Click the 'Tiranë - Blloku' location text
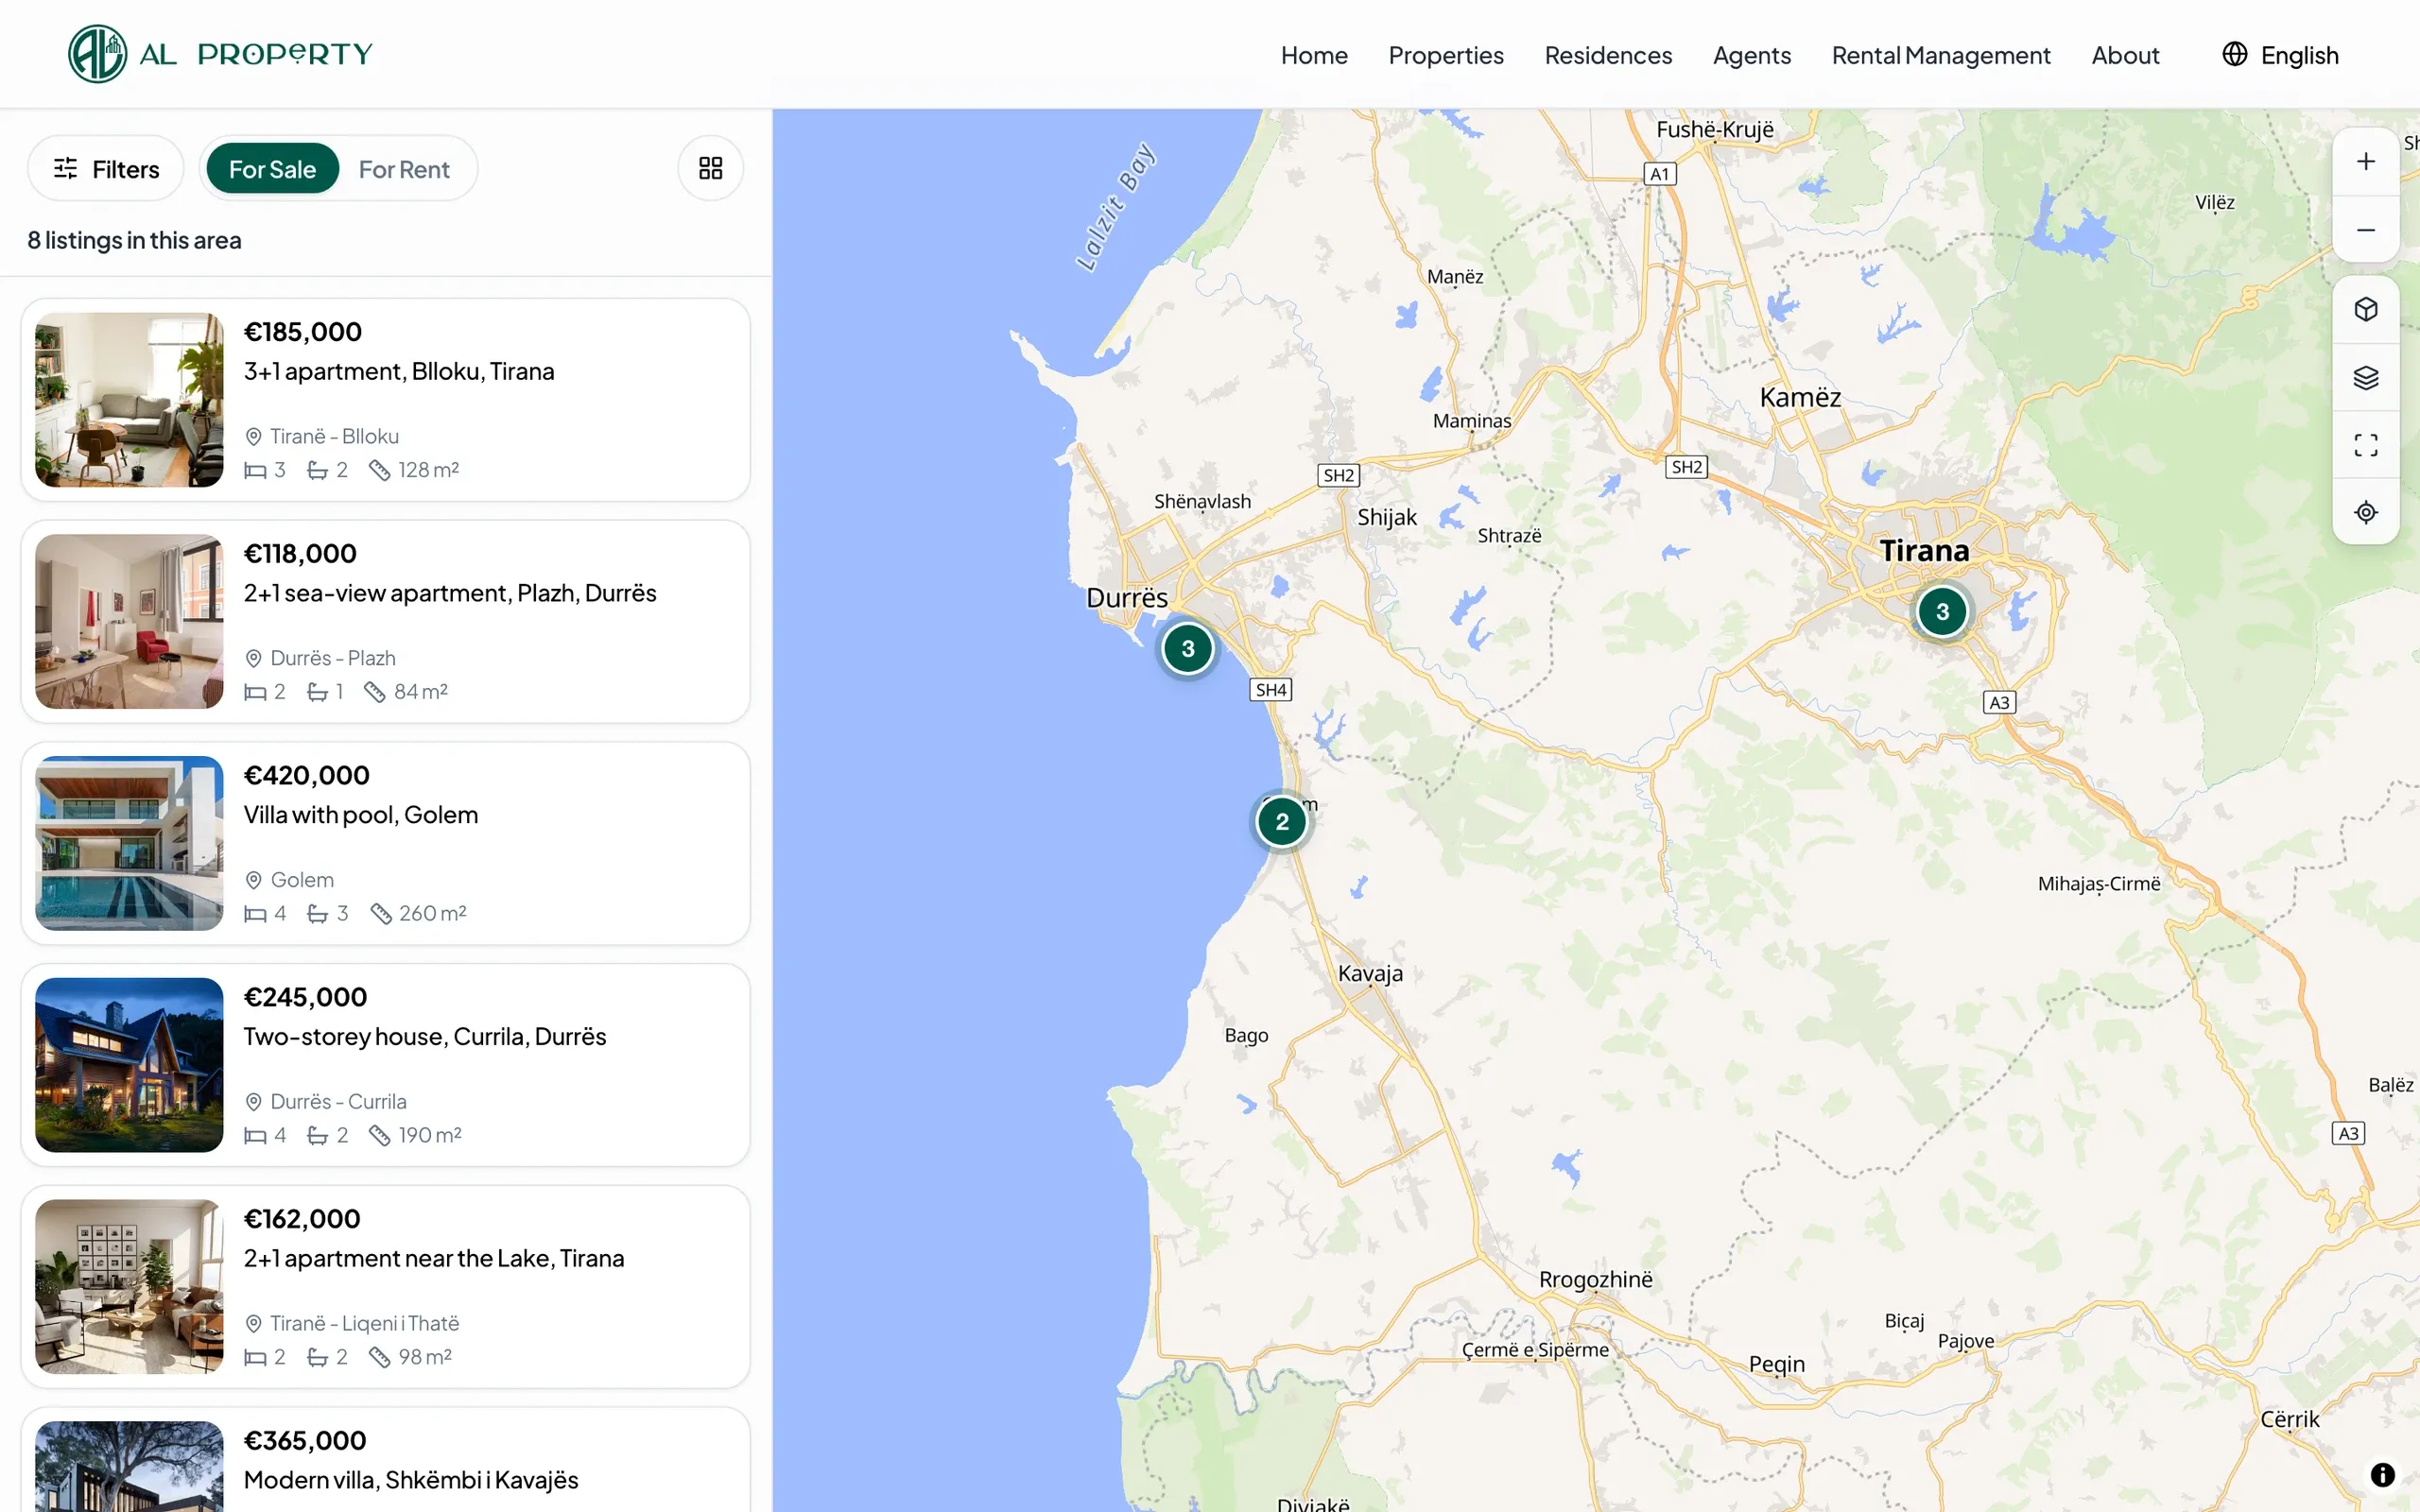2420x1512 pixels. click(x=334, y=436)
